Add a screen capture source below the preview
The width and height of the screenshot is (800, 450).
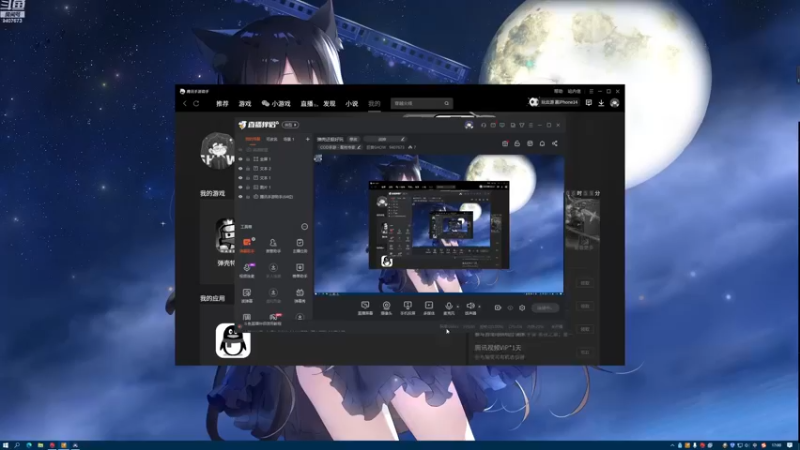click(365, 308)
